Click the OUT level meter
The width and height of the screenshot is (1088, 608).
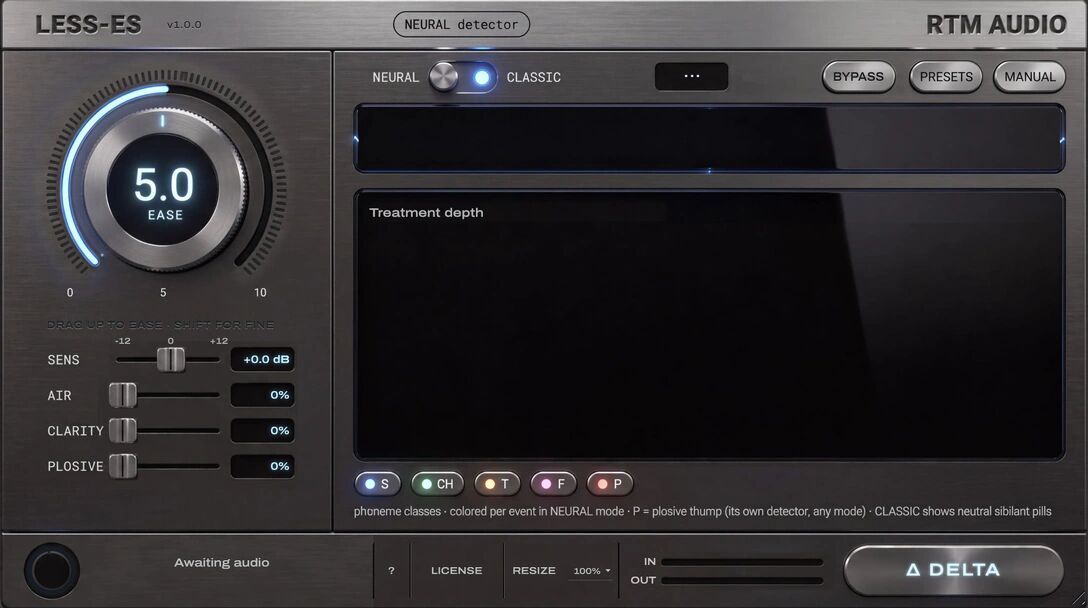(x=742, y=580)
